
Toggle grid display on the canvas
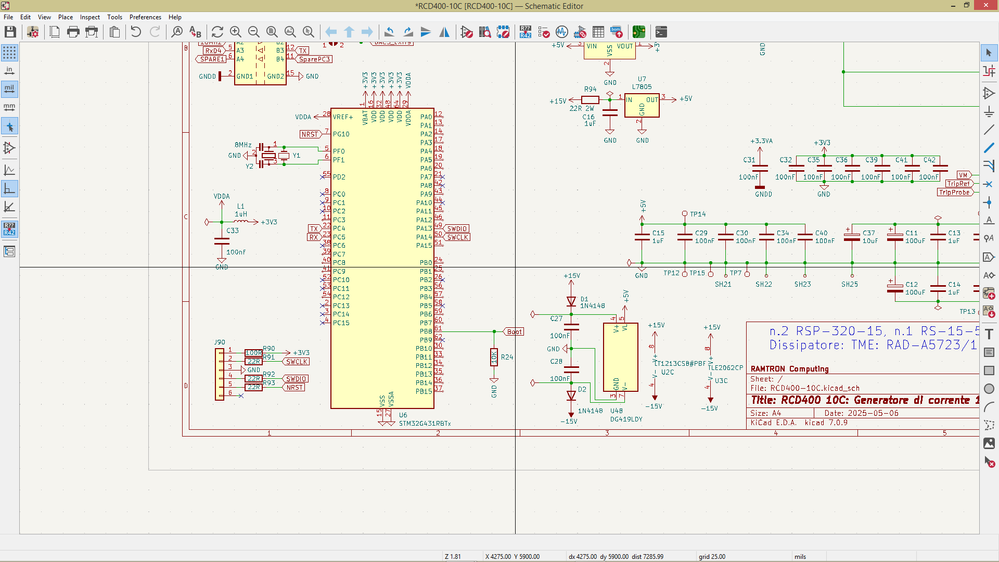coord(10,52)
